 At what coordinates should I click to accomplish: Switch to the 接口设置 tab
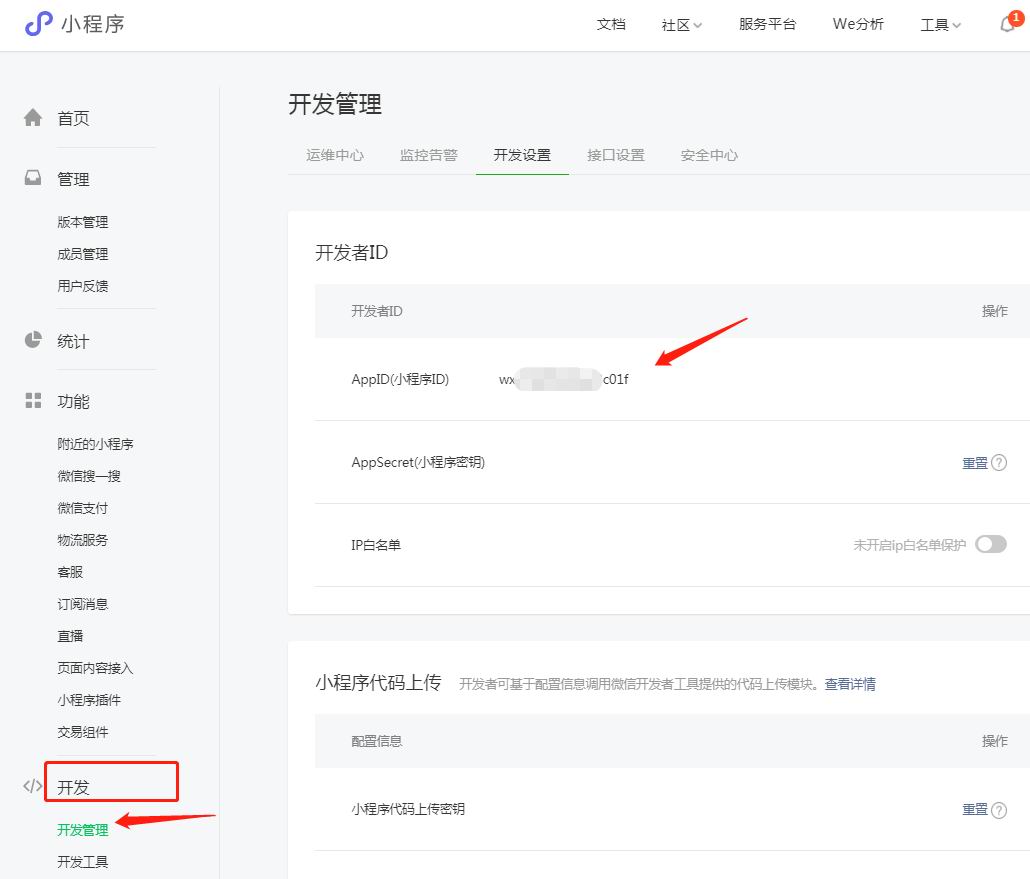click(x=616, y=155)
